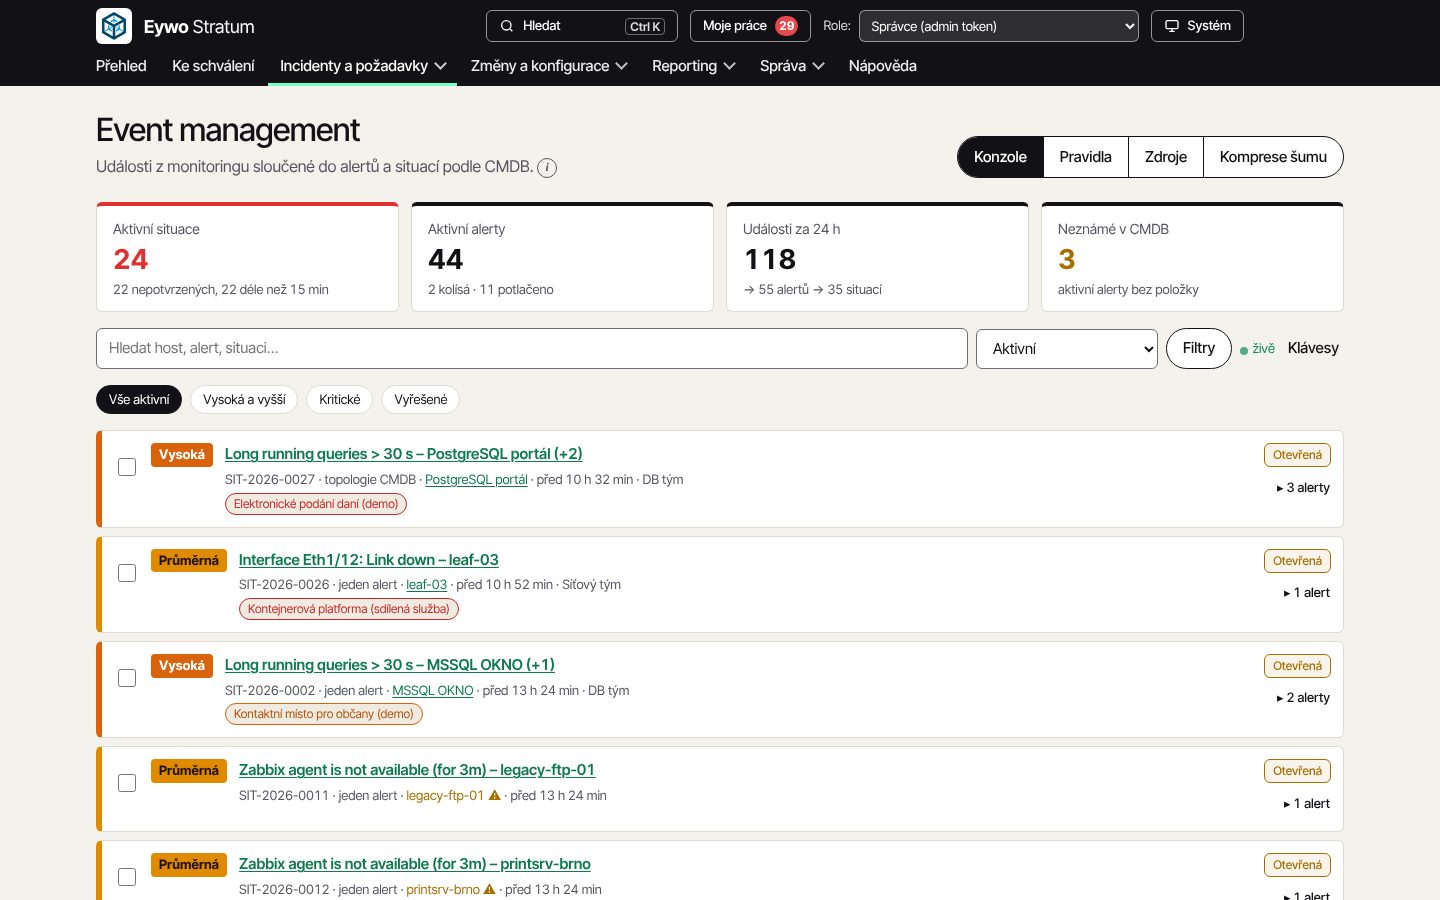The height and width of the screenshot is (900, 1440).
Task: Click the green live status indicator
Action: click(x=1258, y=349)
